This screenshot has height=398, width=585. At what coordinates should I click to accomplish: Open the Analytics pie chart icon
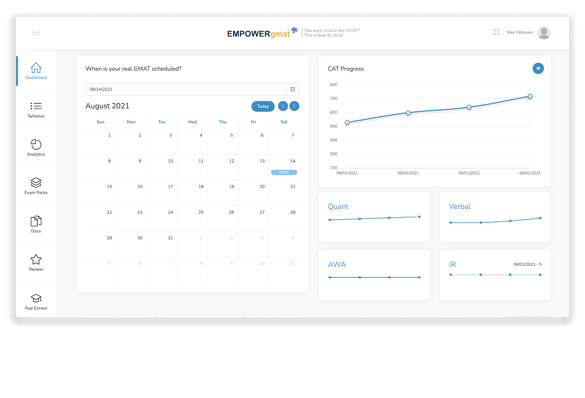pyautogui.click(x=36, y=144)
